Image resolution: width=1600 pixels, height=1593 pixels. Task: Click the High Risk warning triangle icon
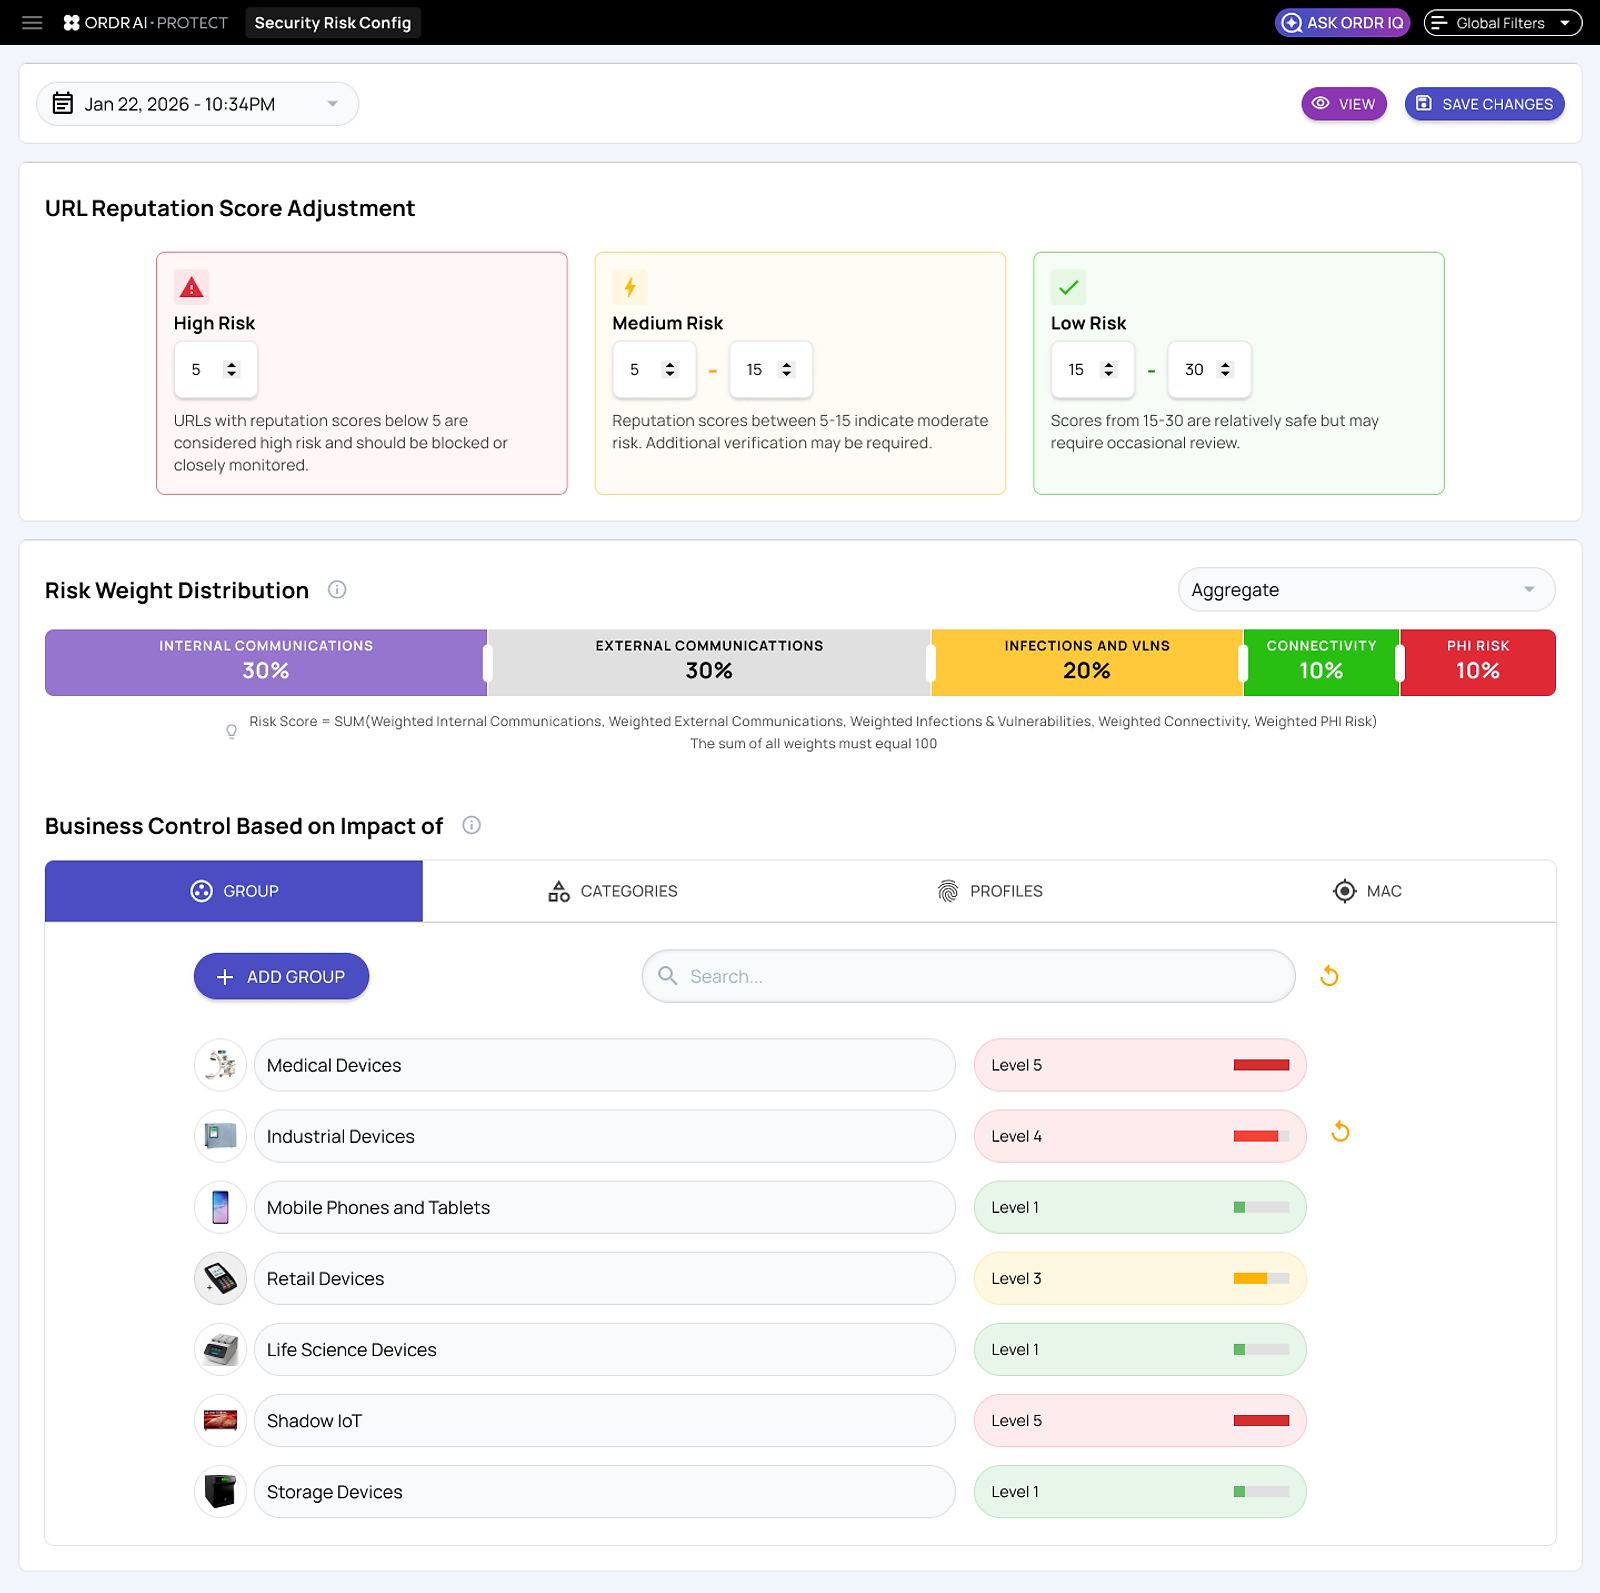click(191, 287)
